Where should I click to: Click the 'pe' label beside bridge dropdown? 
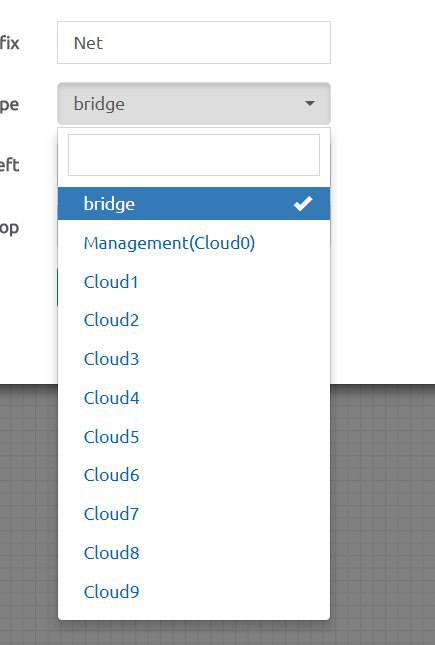click(9, 105)
